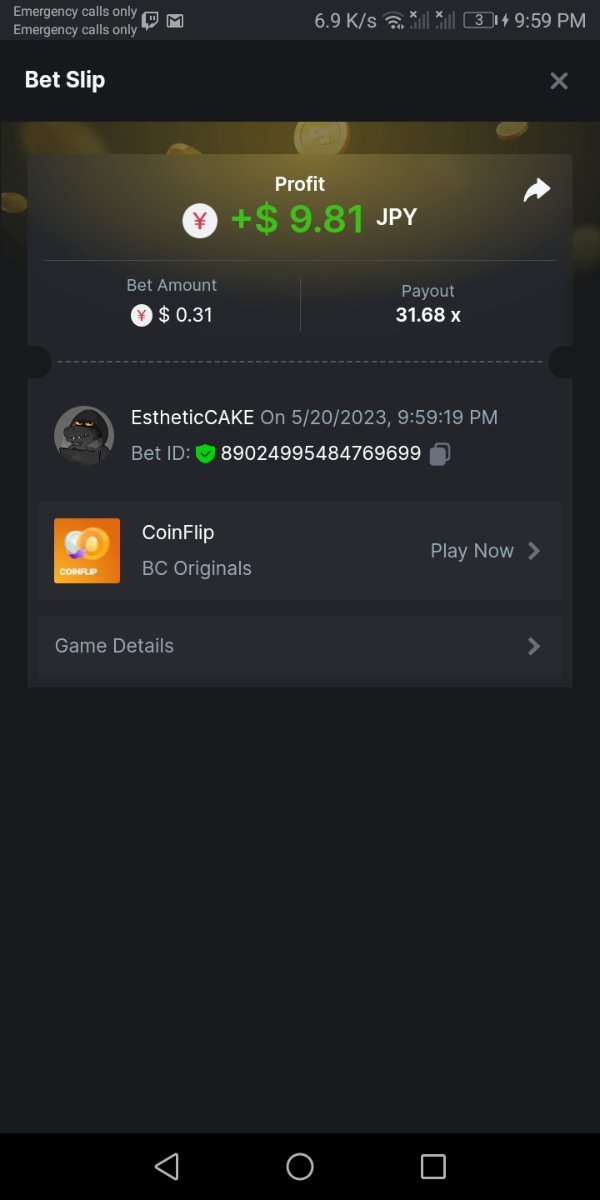
Task: Select the BC Originals label
Action: (x=197, y=569)
